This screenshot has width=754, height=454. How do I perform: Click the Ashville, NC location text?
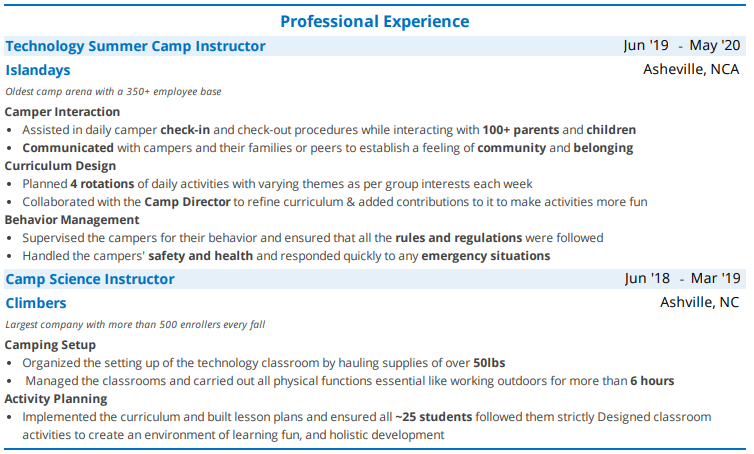click(x=700, y=302)
